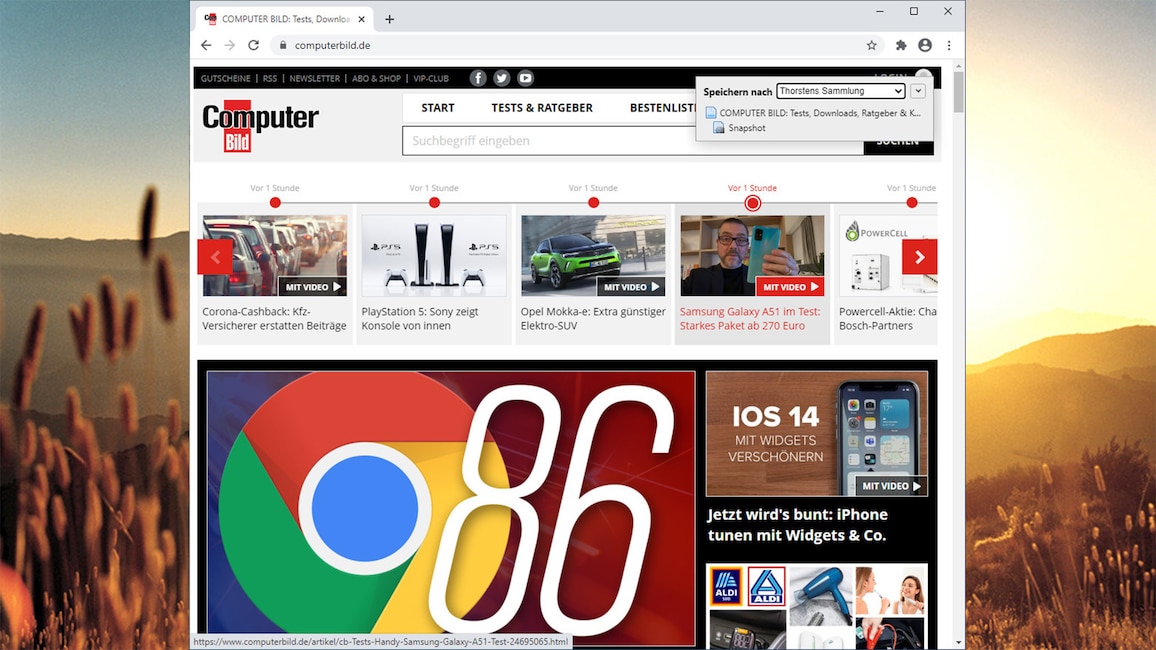Viewport: 1156px width, 650px height.
Task: Open the TESTS & RATGEBER menu
Action: (542, 108)
